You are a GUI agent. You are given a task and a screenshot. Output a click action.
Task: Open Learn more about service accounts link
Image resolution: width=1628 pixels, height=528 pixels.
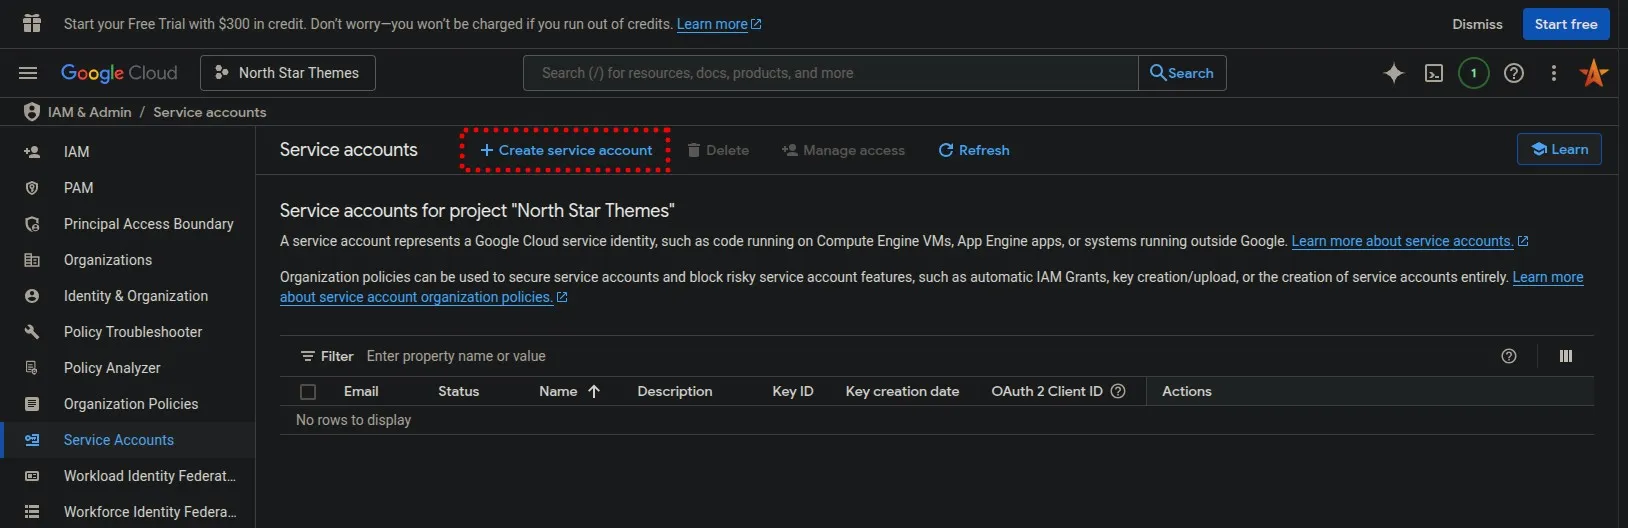(x=1410, y=241)
